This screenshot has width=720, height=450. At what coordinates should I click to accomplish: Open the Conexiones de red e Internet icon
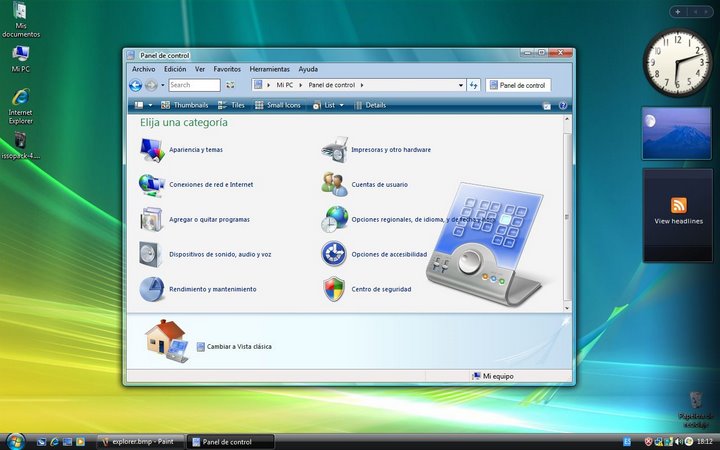point(152,185)
